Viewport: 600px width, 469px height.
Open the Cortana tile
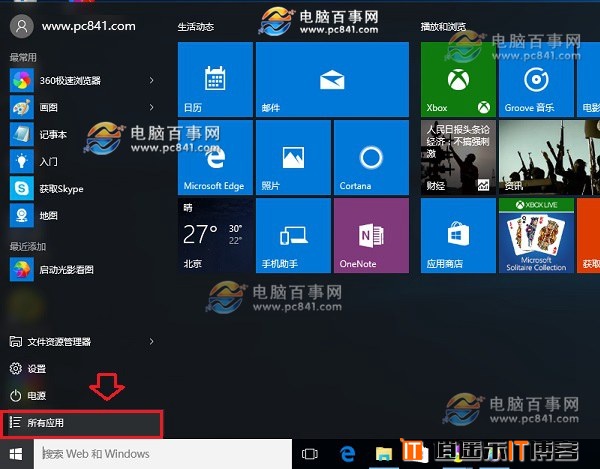tap(371, 158)
